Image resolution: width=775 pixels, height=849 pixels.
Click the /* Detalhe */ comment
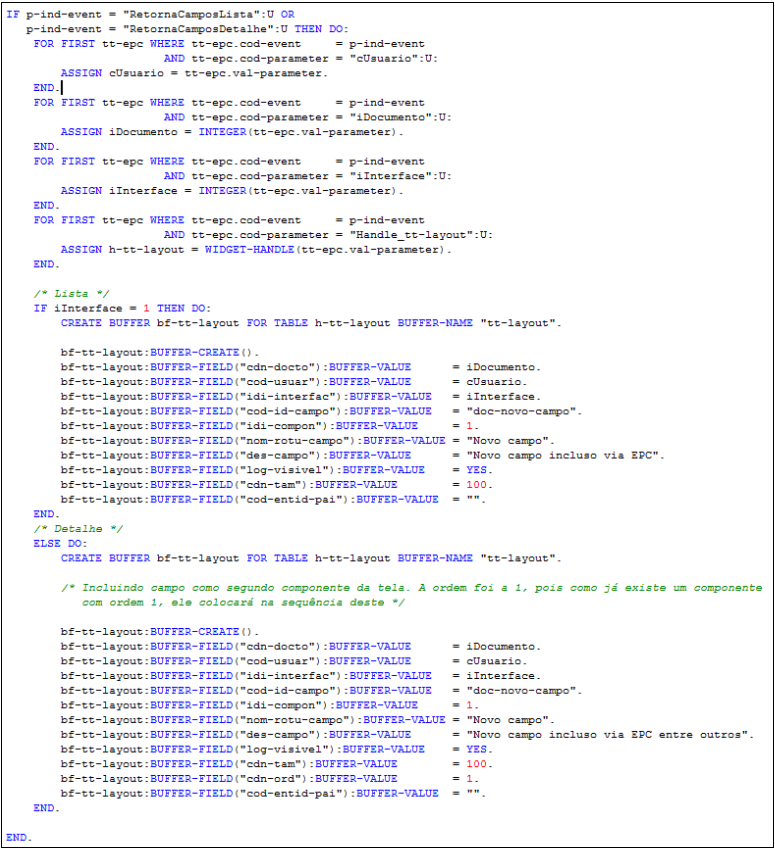coord(78,529)
